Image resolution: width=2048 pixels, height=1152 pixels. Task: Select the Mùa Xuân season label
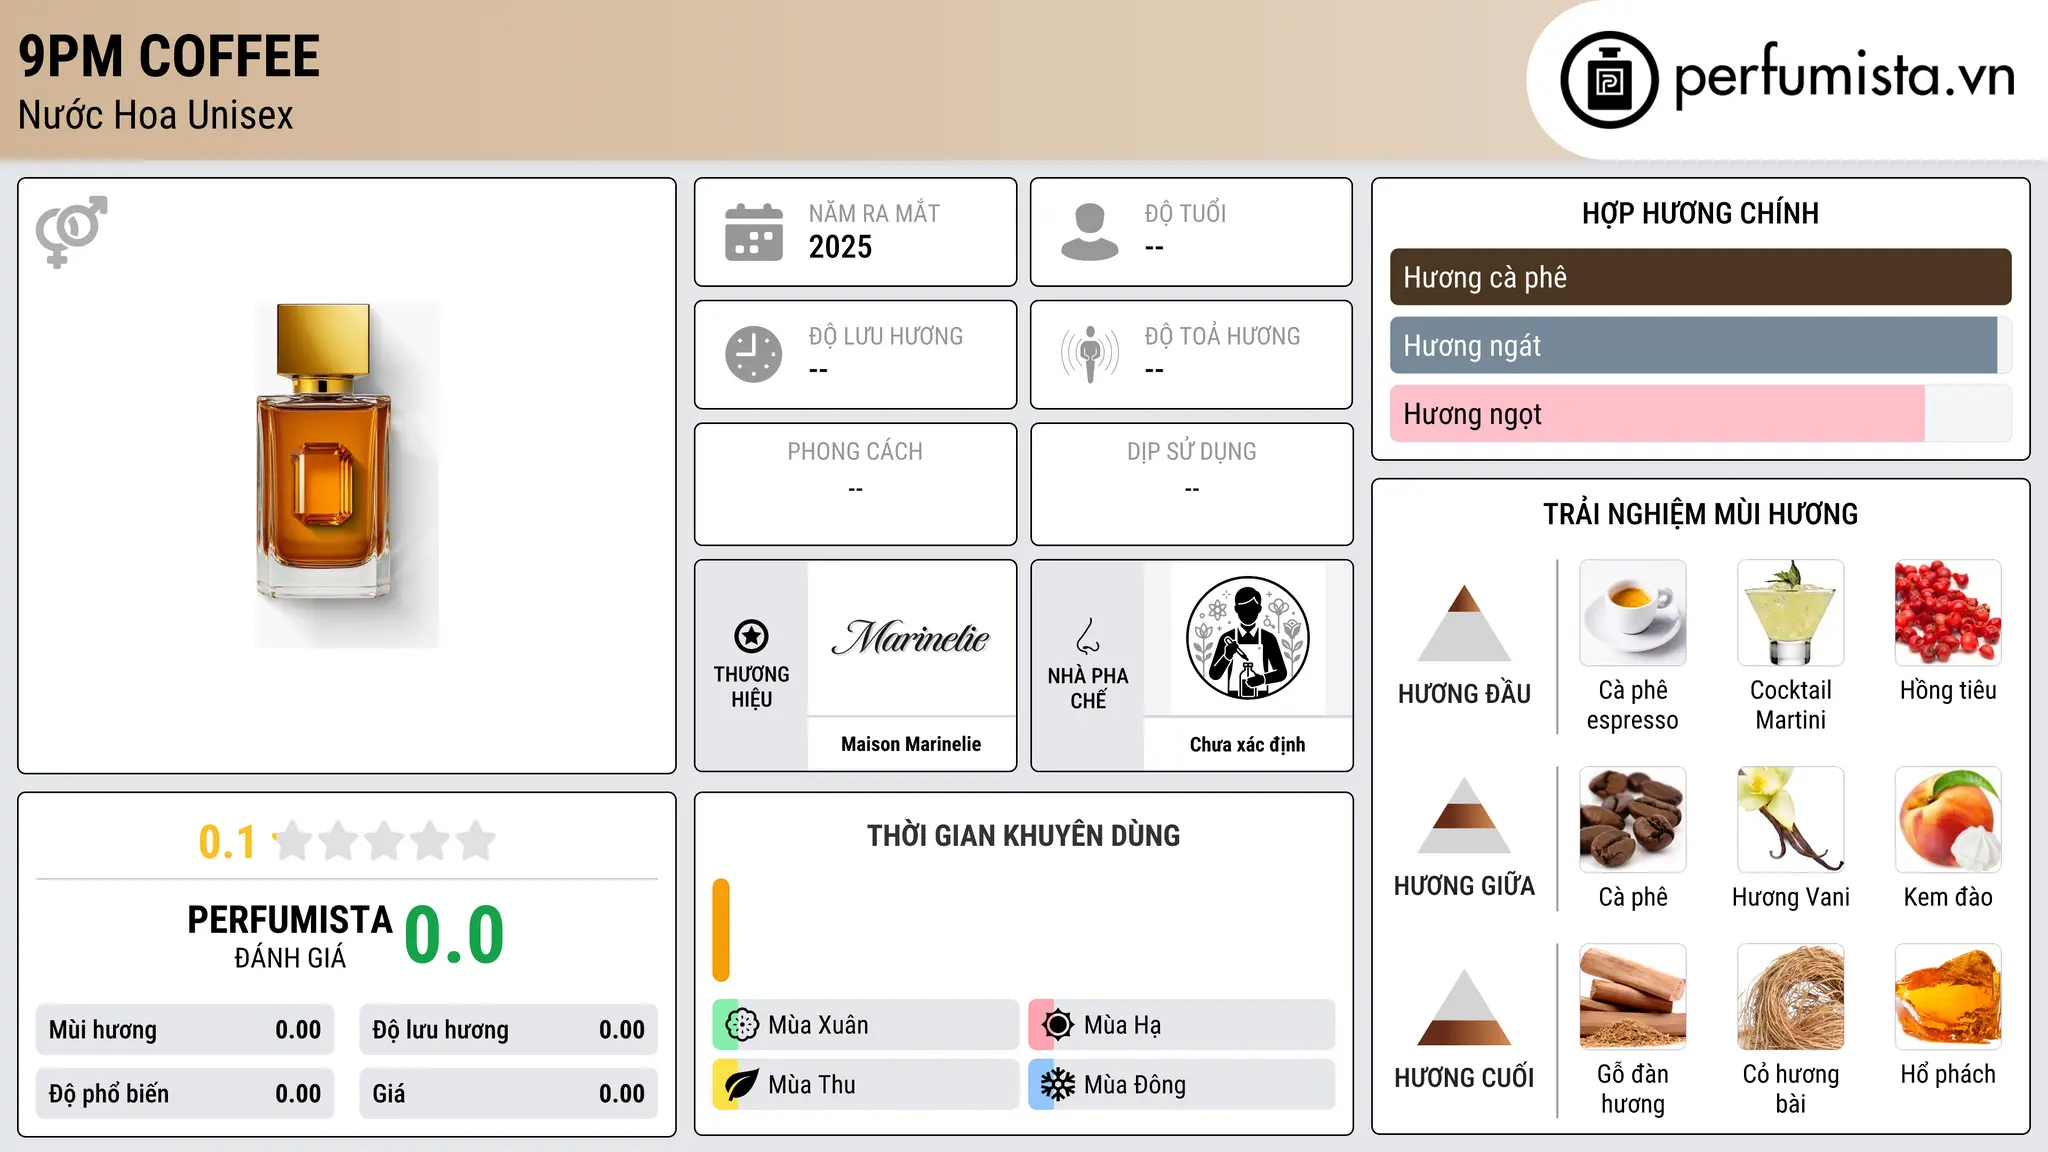(818, 1025)
